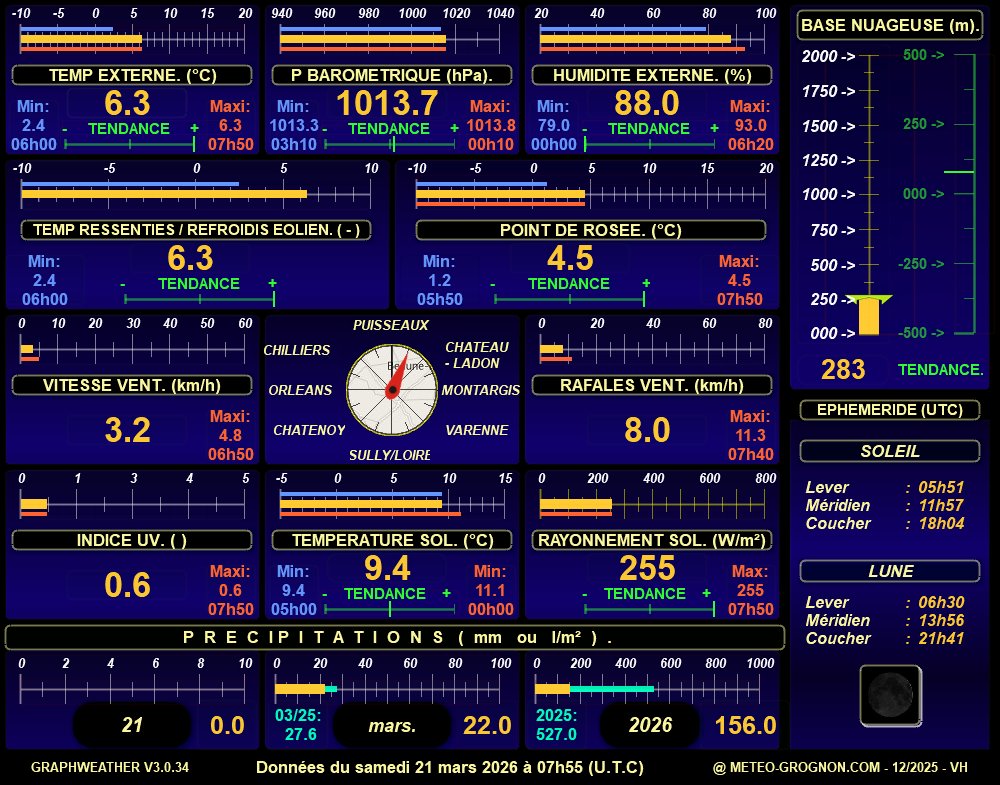Open the SOLEIL ephemeris section header
This screenshot has width=1000, height=785.
[889, 451]
